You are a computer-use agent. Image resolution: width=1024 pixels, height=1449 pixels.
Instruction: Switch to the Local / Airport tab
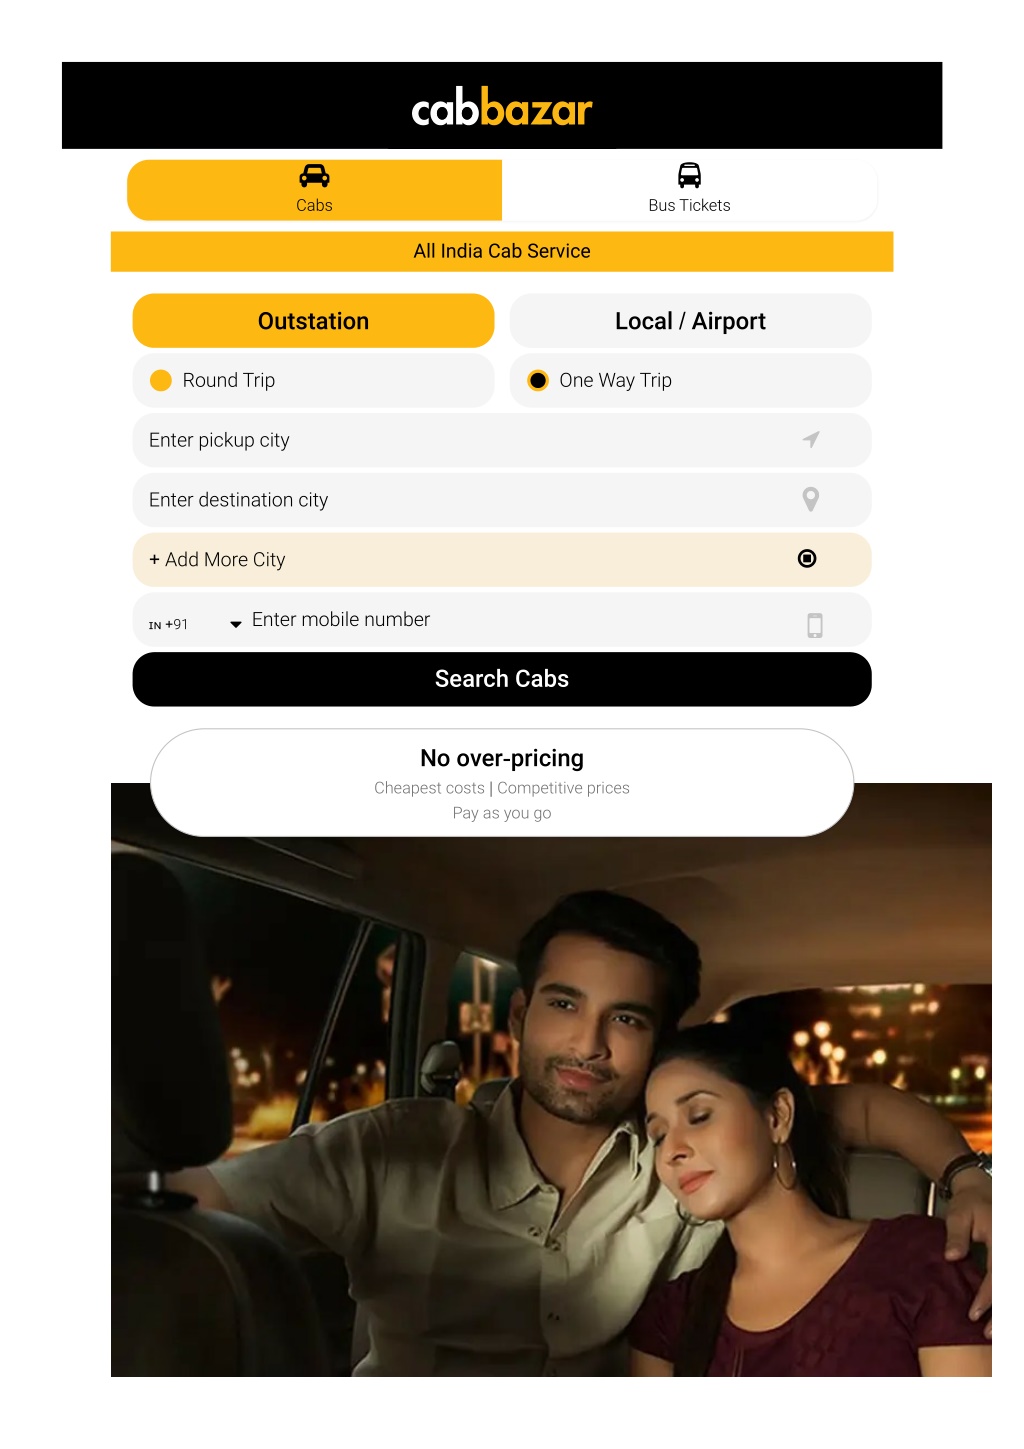click(x=691, y=321)
